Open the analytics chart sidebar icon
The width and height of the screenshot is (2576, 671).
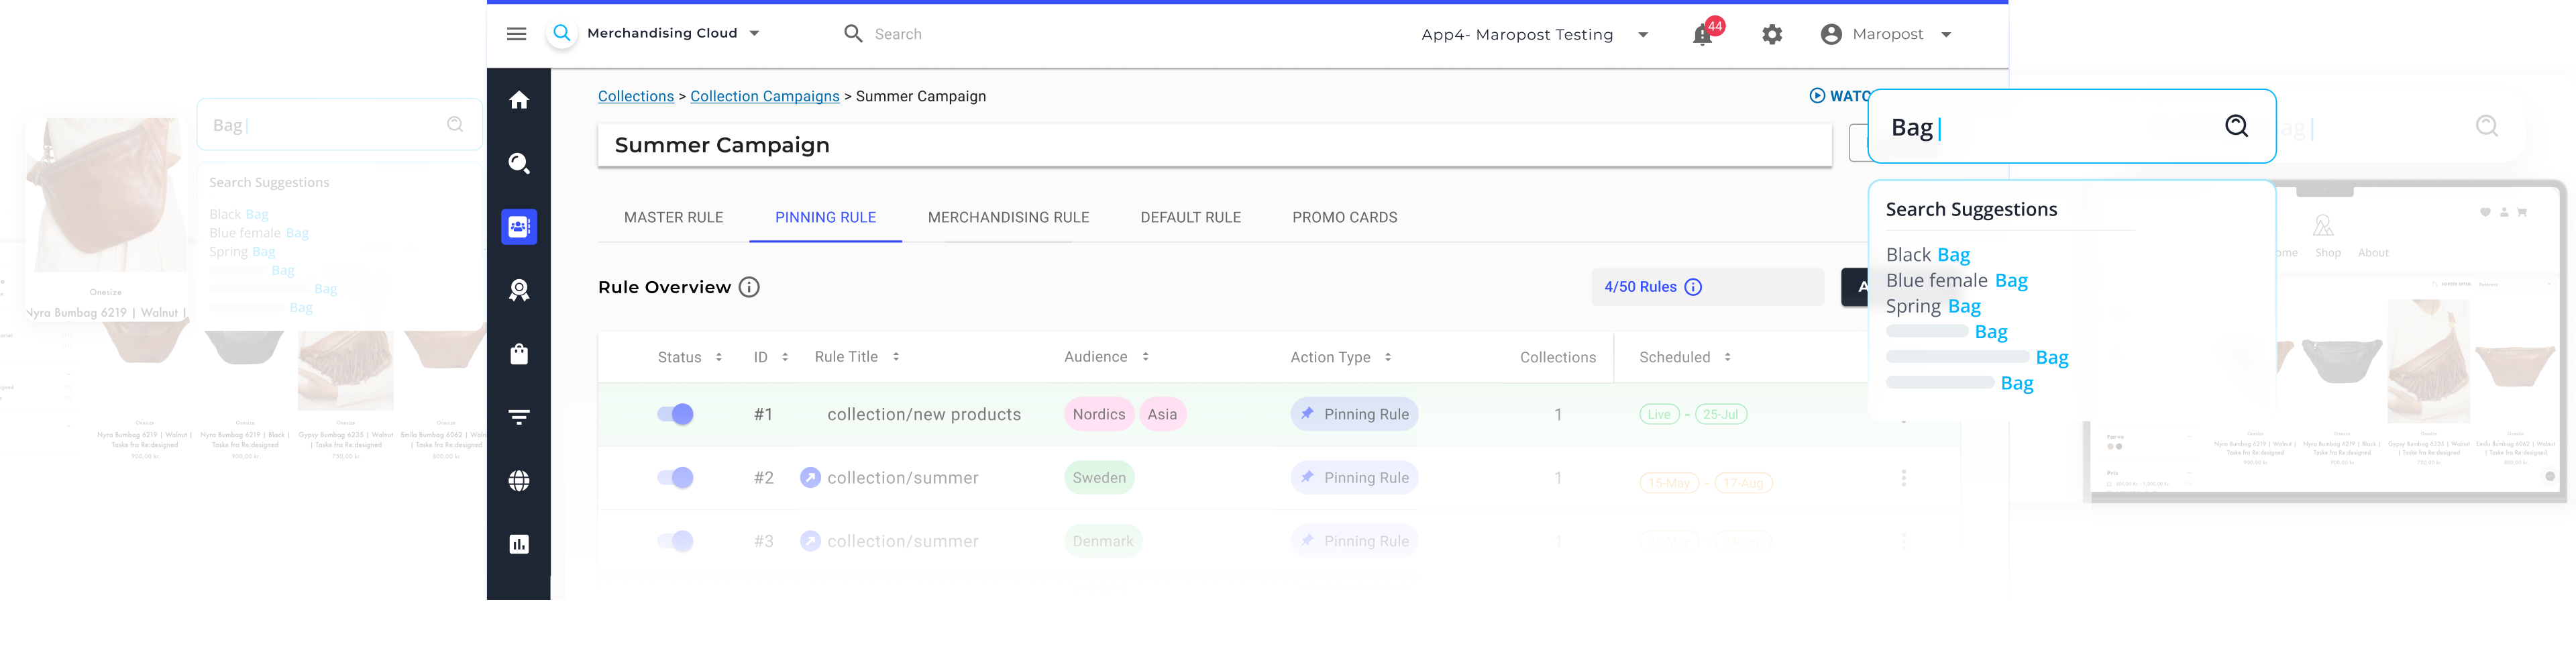[x=519, y=544]
